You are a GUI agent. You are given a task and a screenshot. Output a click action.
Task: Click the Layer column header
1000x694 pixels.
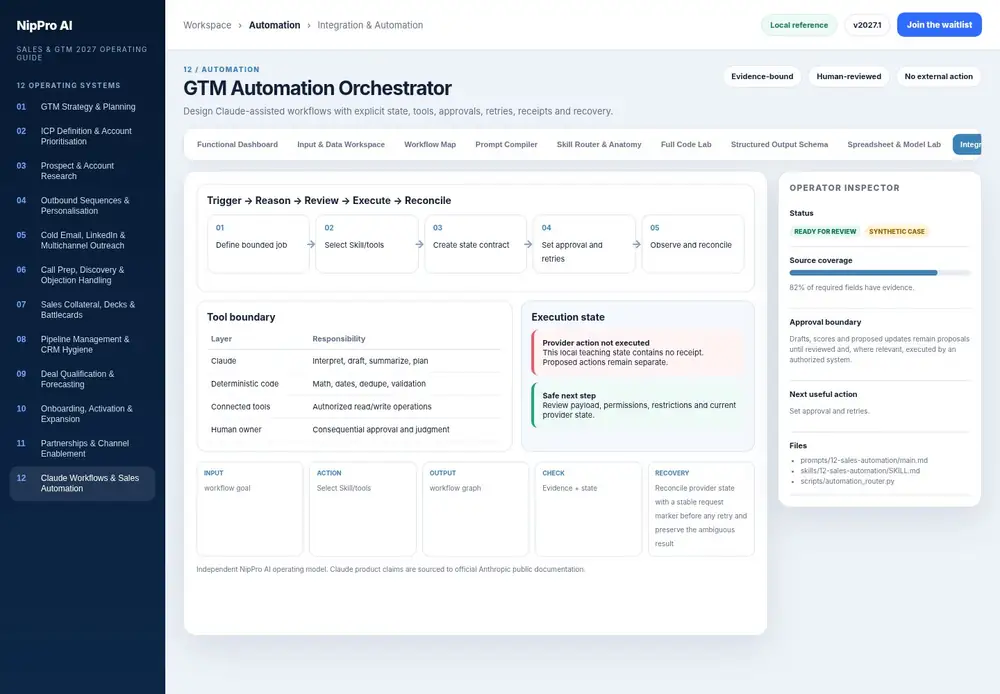(221, 339)
